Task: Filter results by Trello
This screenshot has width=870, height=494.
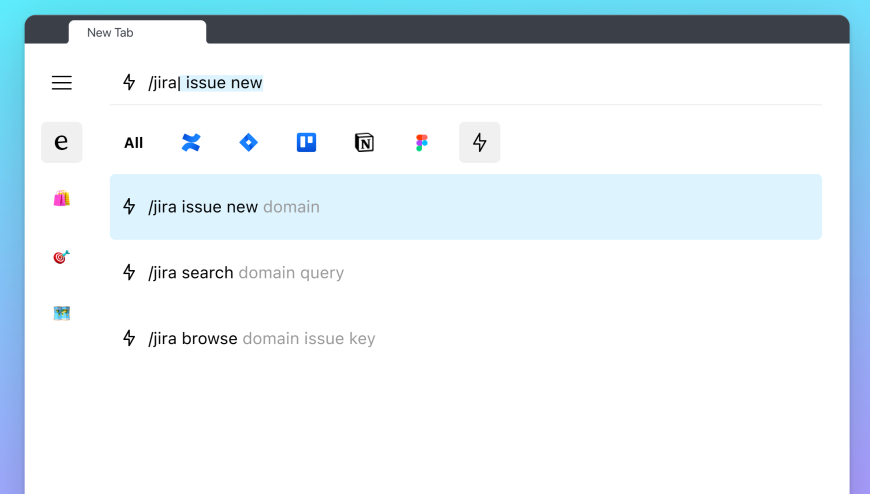Action: (x=307, y=143)
